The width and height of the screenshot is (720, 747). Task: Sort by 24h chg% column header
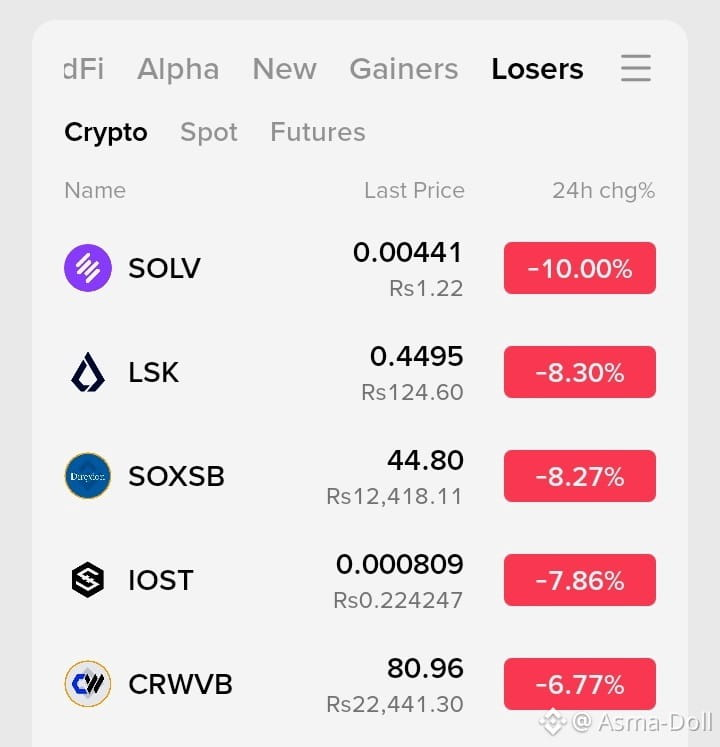point(603,191)
